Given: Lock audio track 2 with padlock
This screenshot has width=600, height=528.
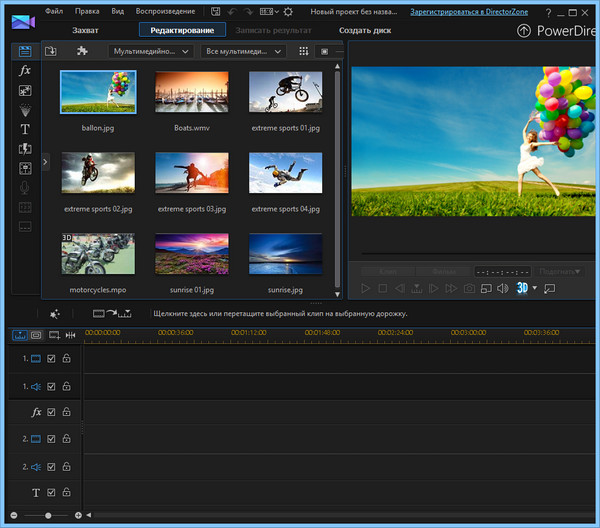Looking at the screenshot, I should tap(67, 466).
